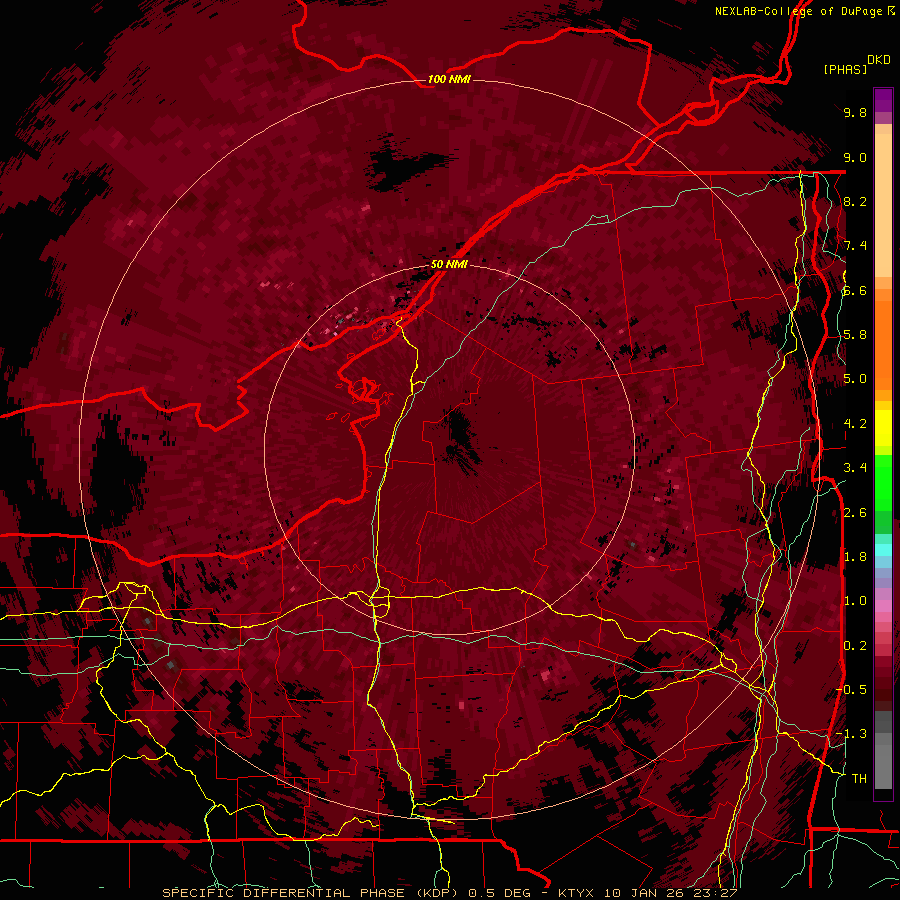Click the 5.0 scale label
The height and width of the screenshot is (900, 900).
coord(855,379)
